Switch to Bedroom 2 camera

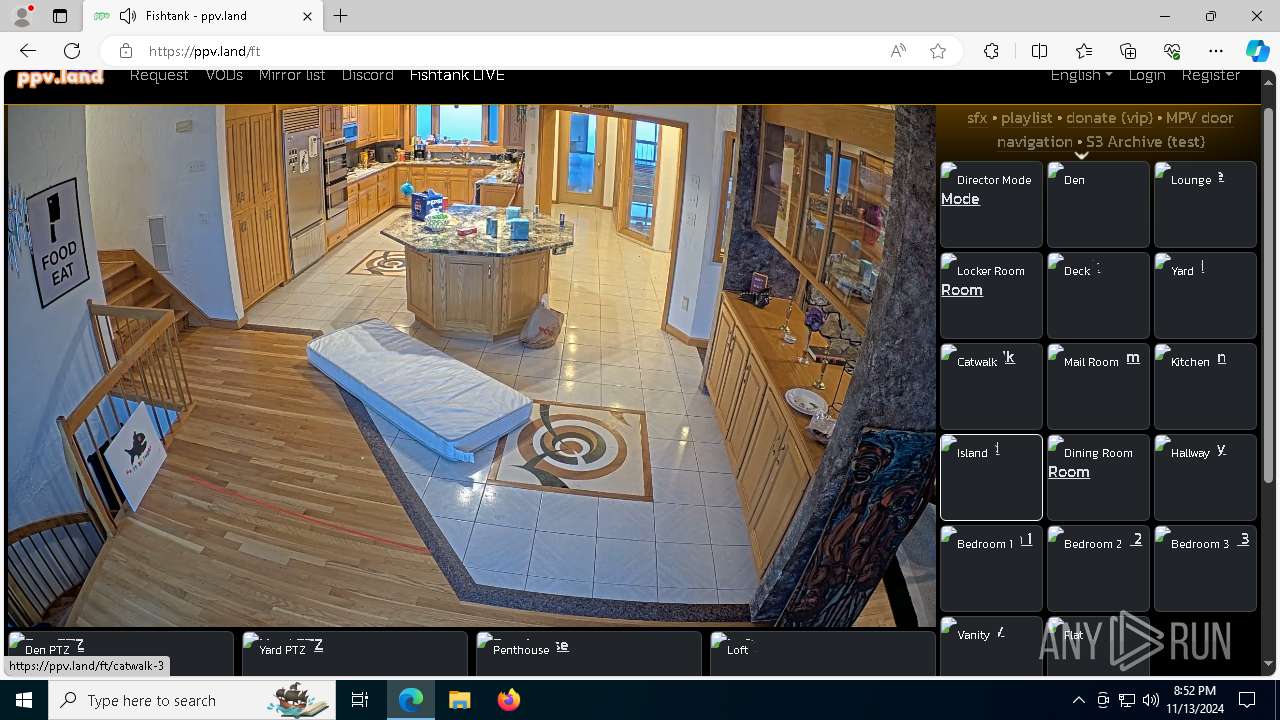tap(1098, 568)
